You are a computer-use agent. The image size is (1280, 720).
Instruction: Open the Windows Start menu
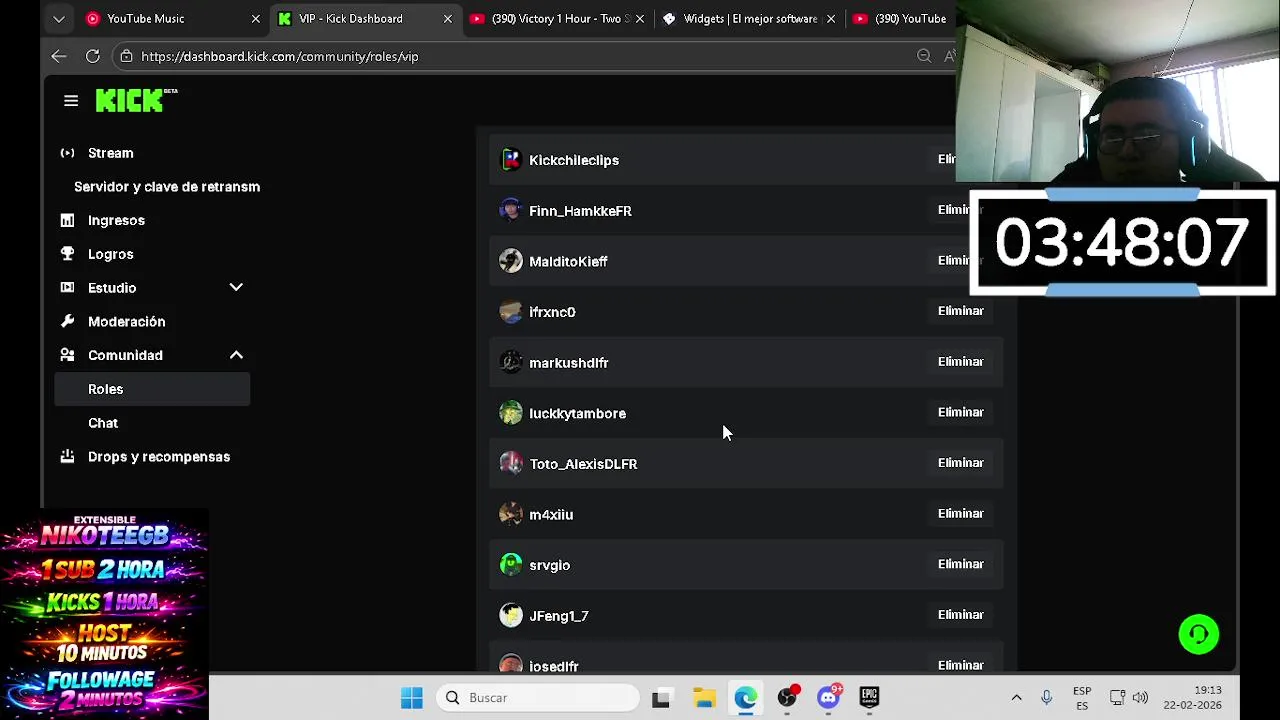coord(411,698)
